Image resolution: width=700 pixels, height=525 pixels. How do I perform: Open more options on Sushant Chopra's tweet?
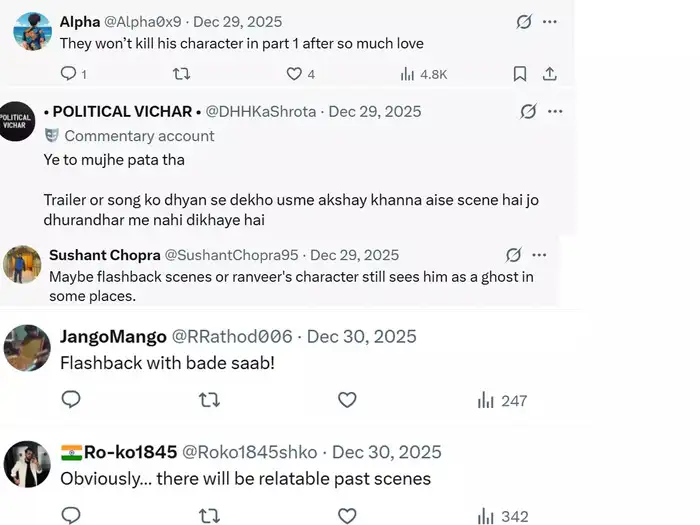click(540, 255)
